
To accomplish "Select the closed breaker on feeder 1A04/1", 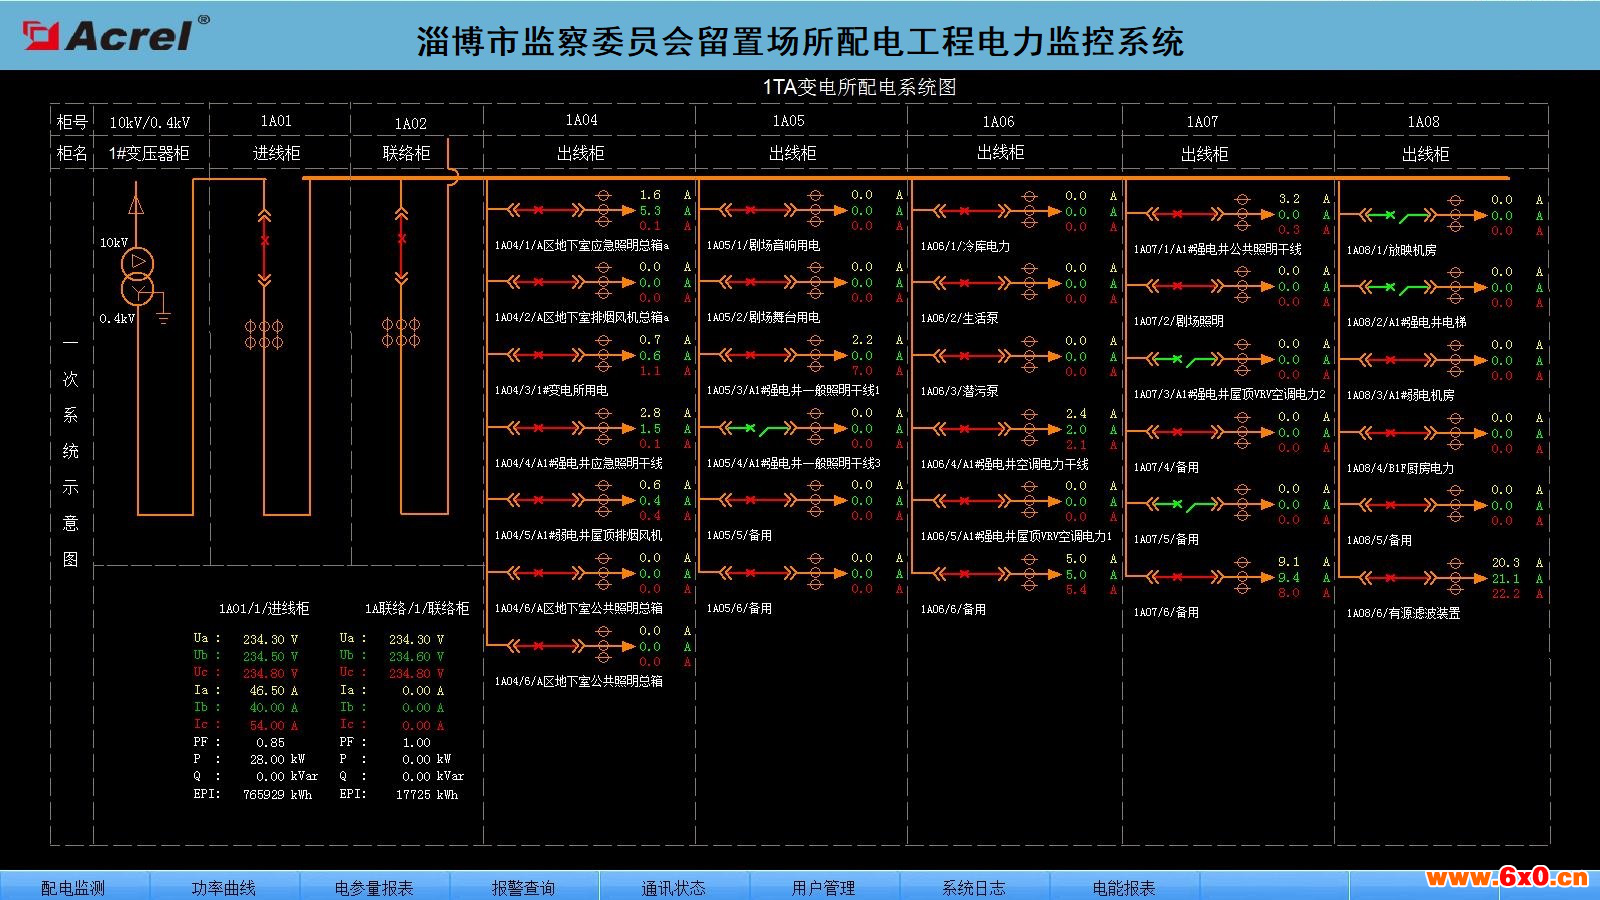I will pyautogui.click(x=539, y=210).
